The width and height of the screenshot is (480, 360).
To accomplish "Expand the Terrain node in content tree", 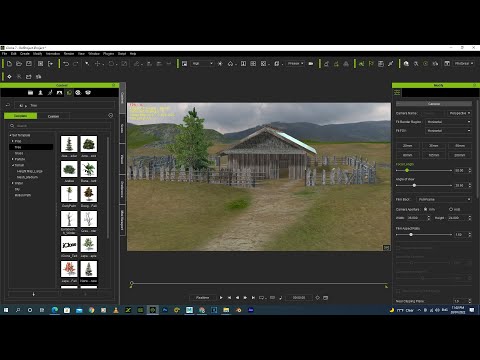I will pos(13,165).
